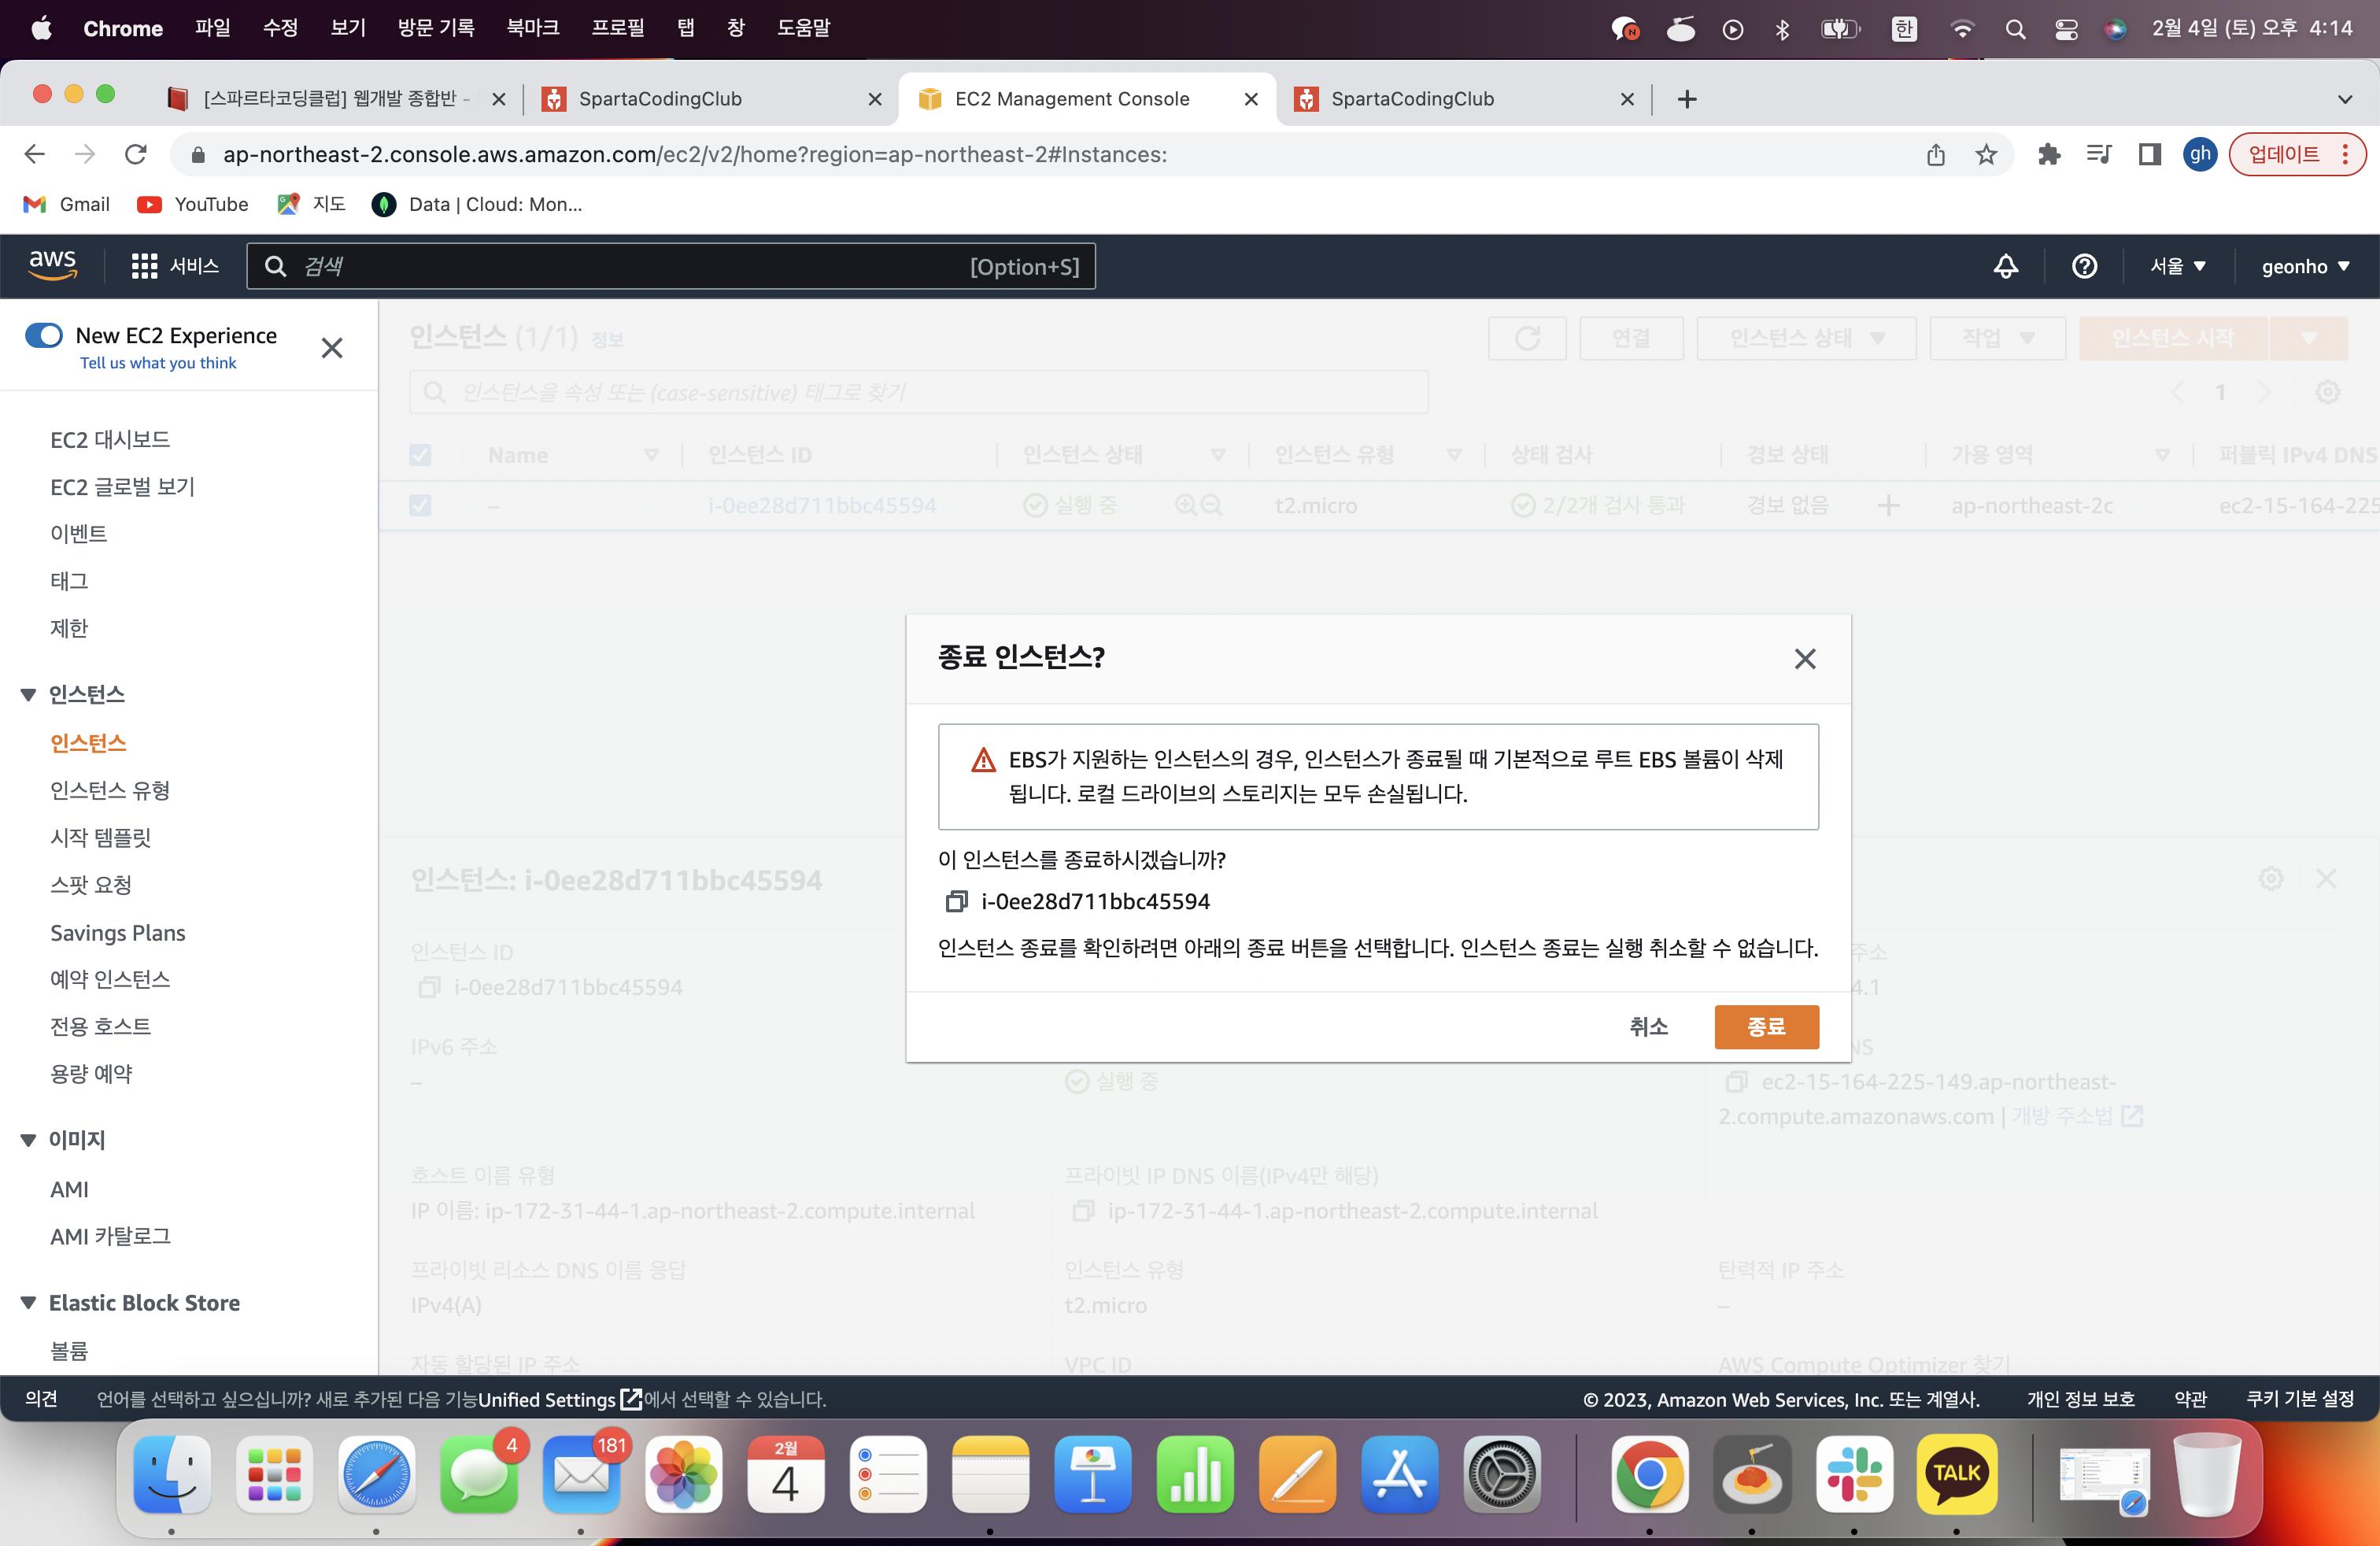Viewport: 2380px width, 1546px height.
Task: Open 의견 feedback in the footer
Action: pyautogui.click(x=41, y=1399)
